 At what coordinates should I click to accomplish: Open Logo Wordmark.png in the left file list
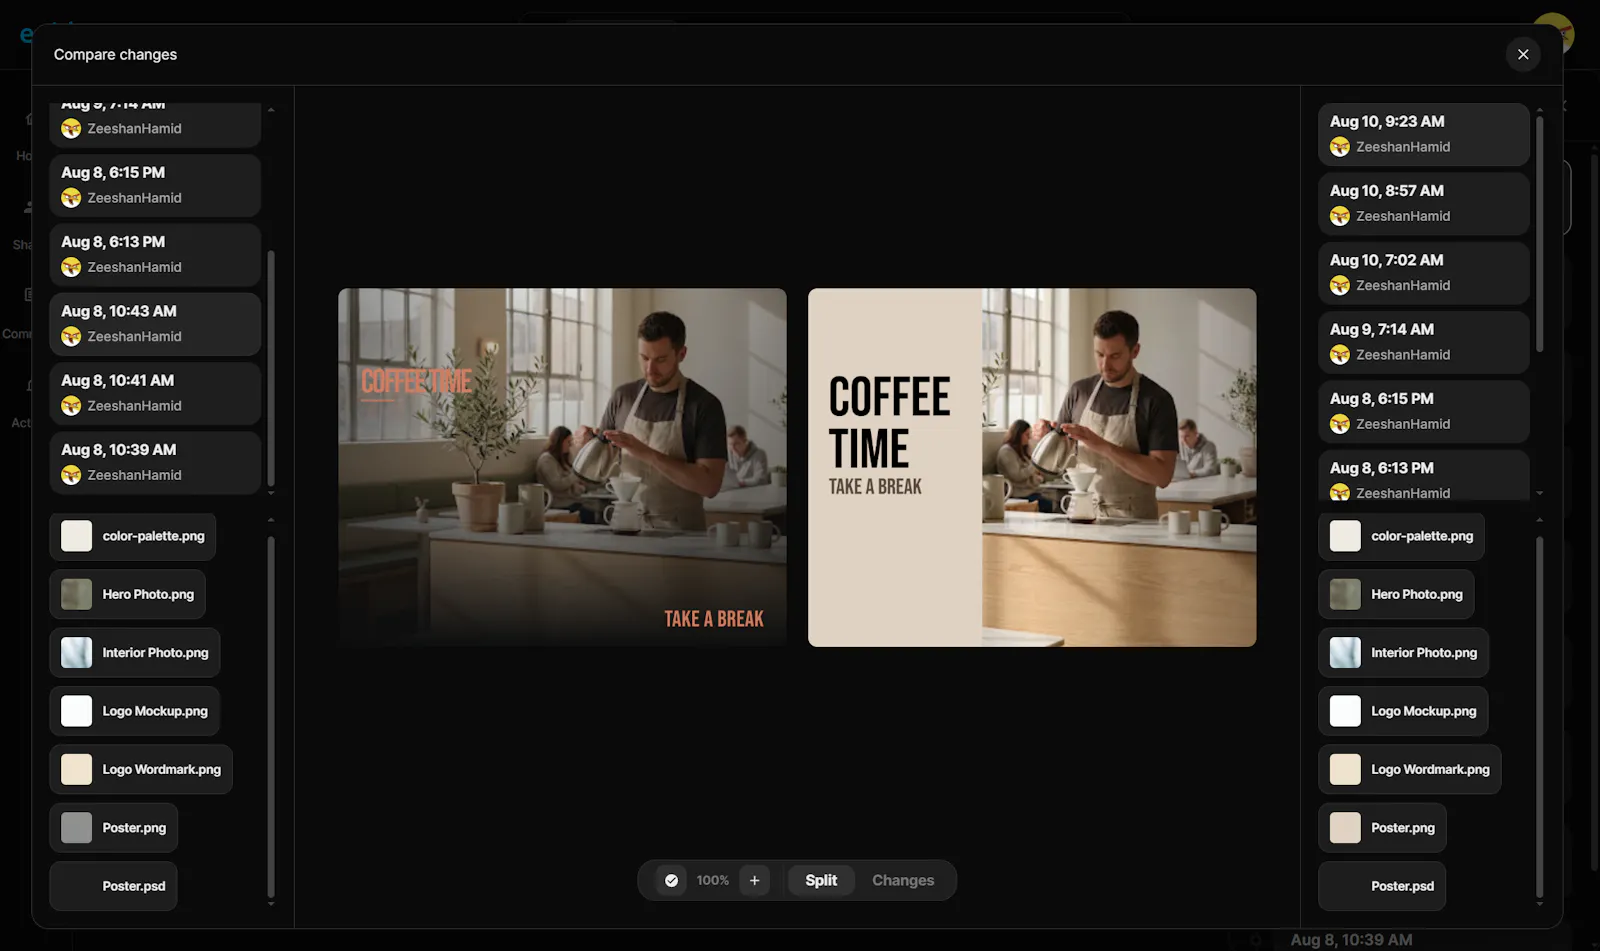(x=141, y=769)
